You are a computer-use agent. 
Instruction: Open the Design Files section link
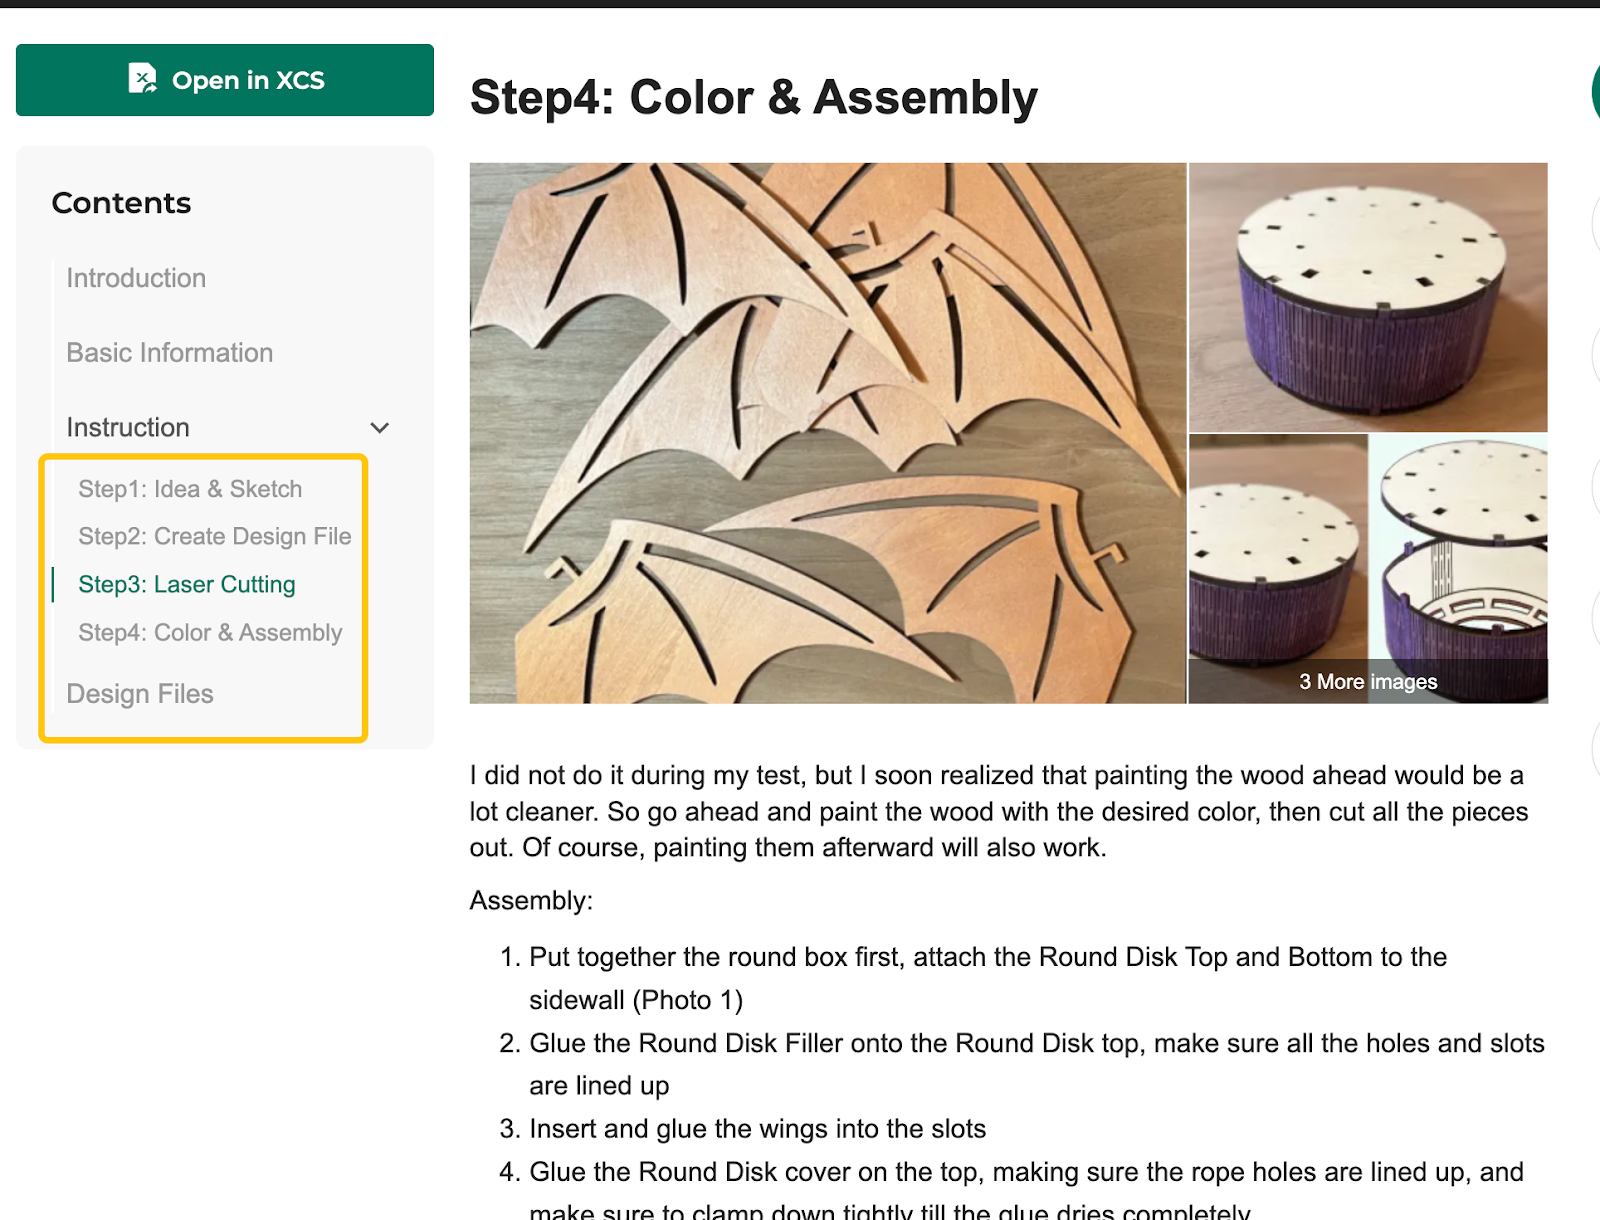pyautogui.click(x=140, y=694)
